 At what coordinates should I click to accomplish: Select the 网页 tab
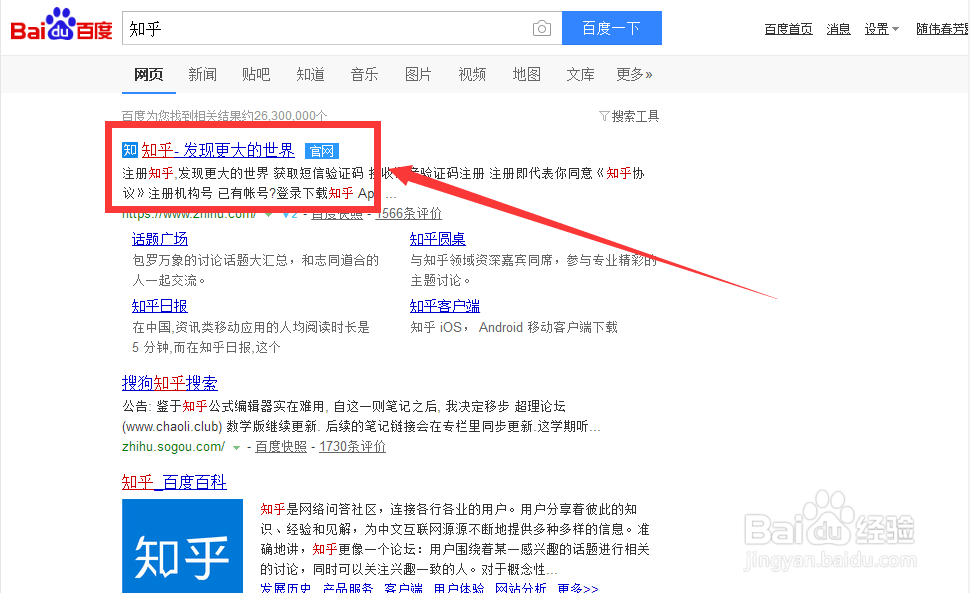148,75
